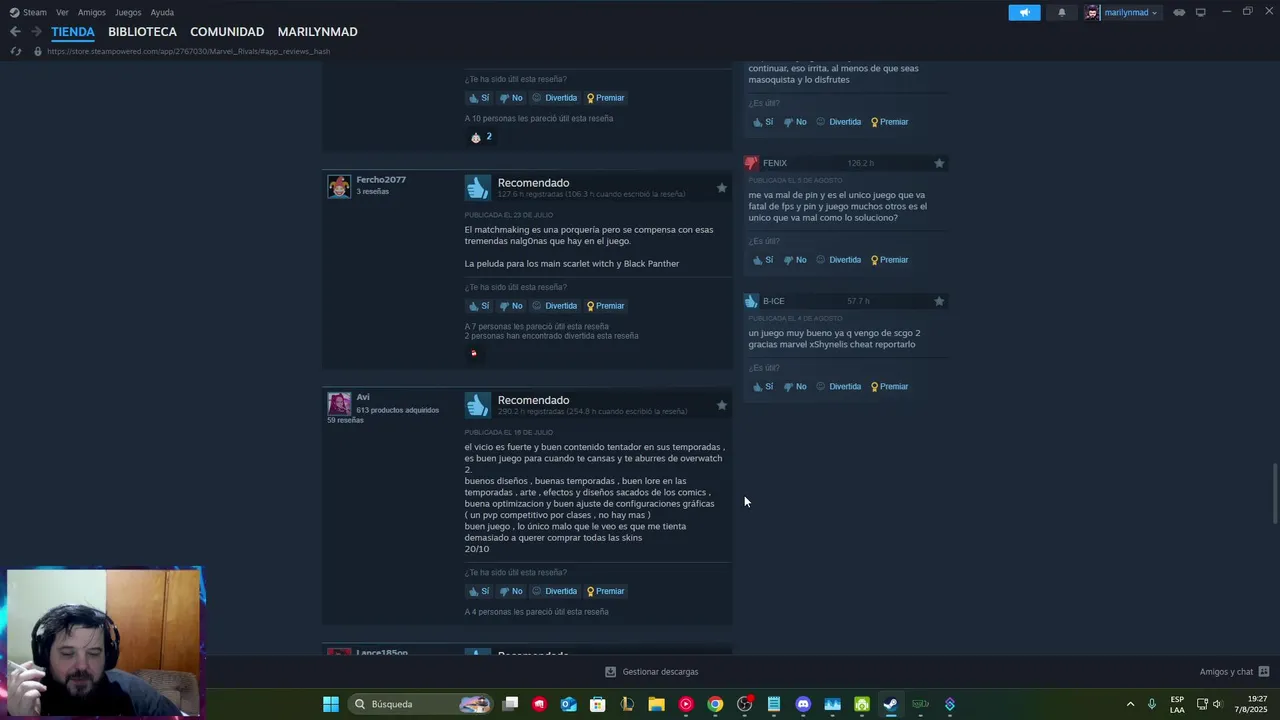Award FENIX's review with Premiar
1280x720 pixels.
click(890, 260)
